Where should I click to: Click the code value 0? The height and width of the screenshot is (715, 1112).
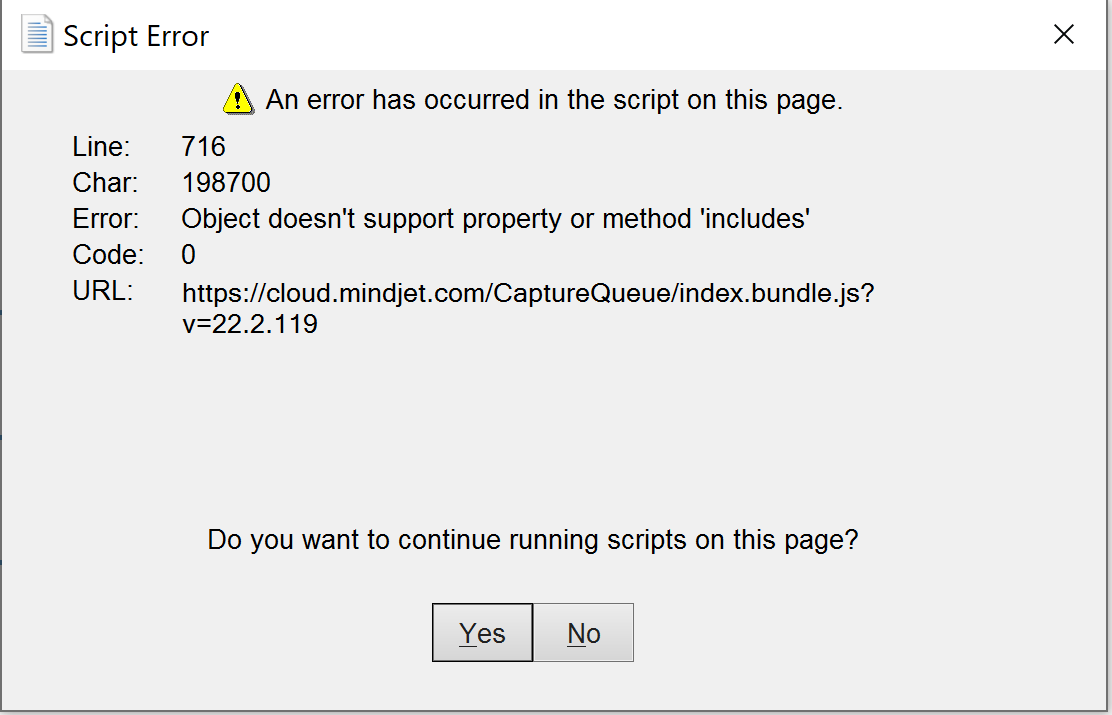pyautogui.click(x=189, y=255)
